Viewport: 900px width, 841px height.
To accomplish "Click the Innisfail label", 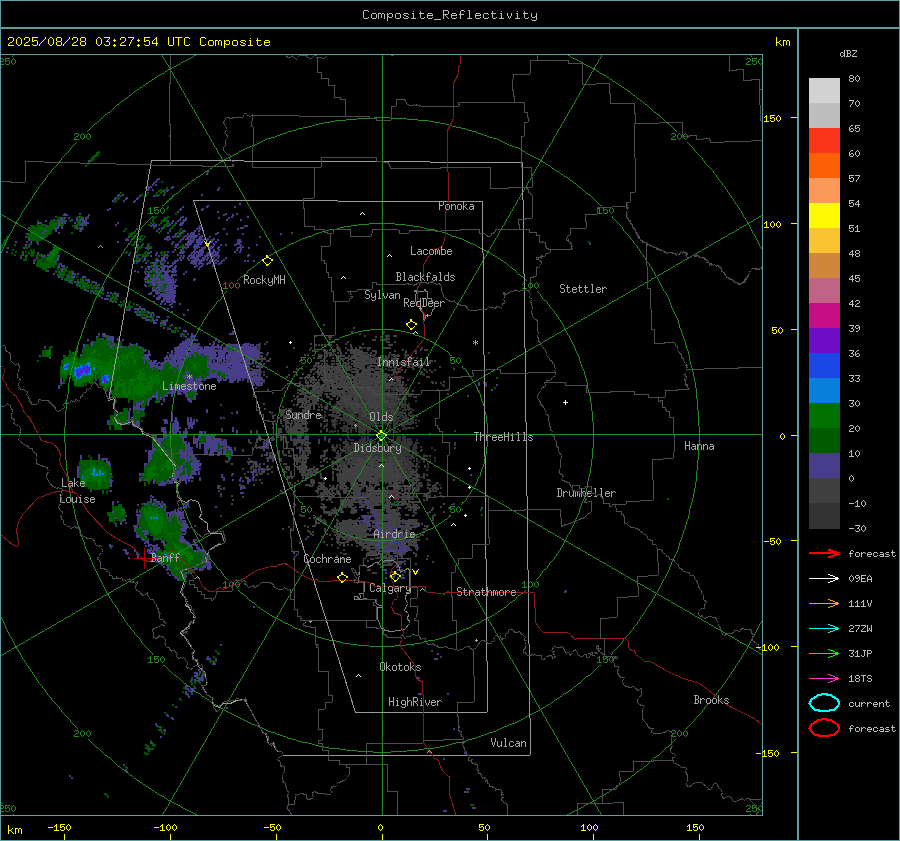I will coord(404,362).
